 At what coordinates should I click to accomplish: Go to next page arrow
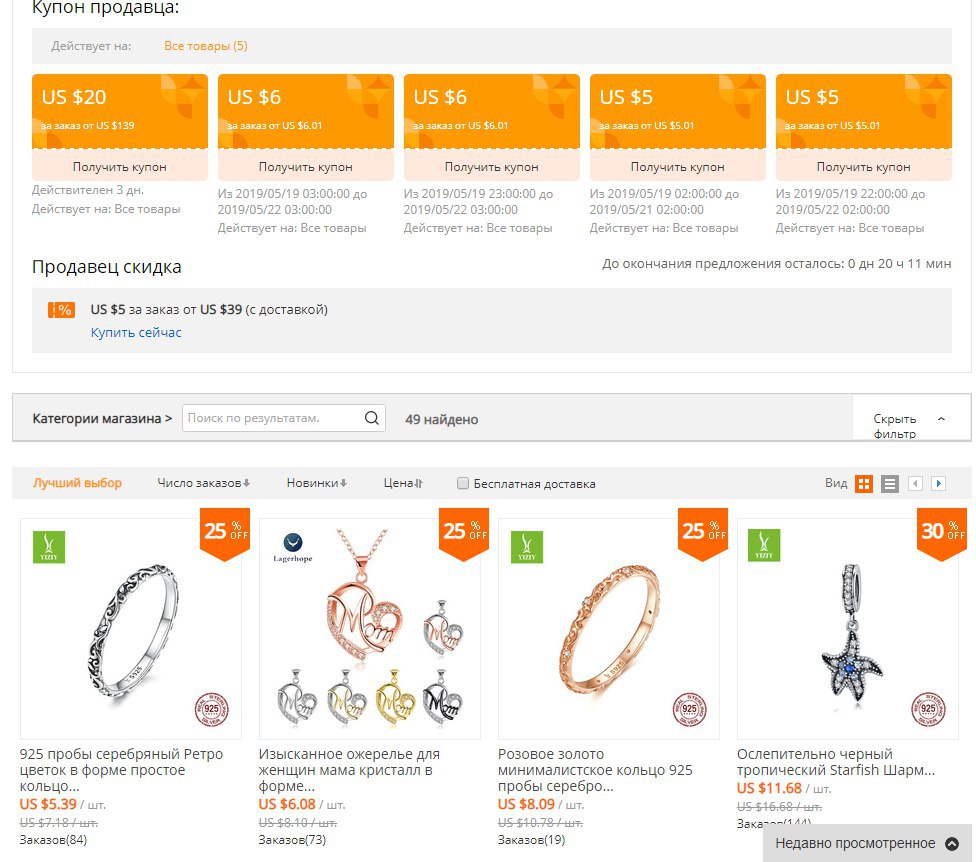(x=939, y=484)
